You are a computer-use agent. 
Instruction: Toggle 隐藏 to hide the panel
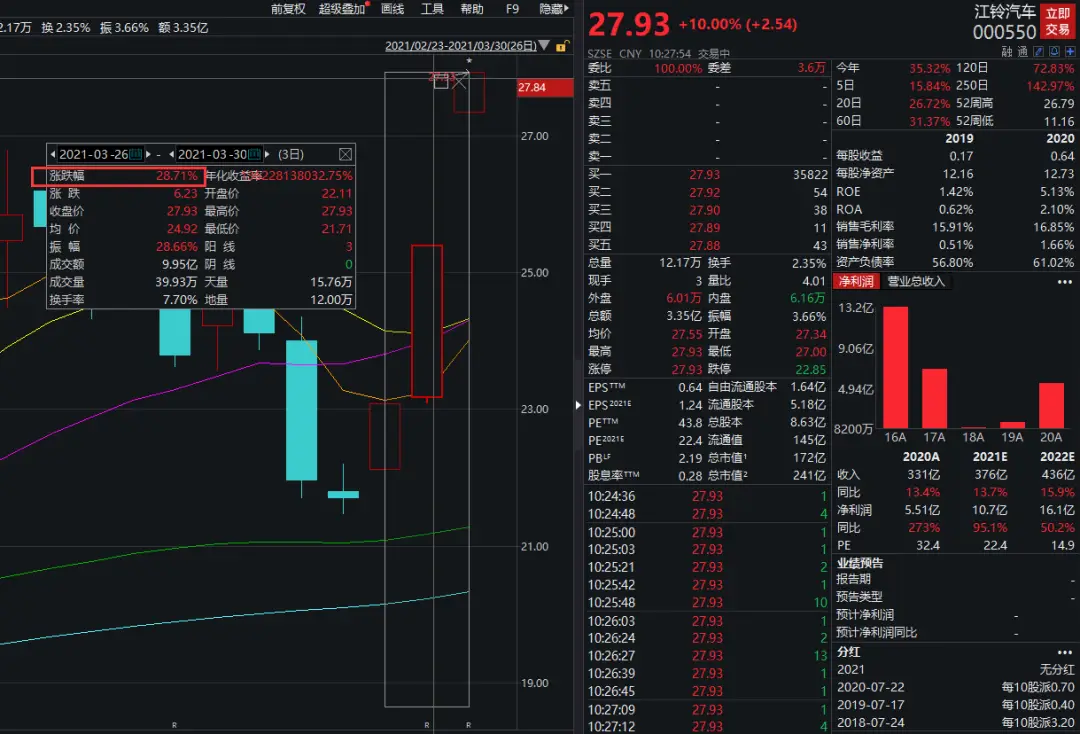[x=552, y=10]
